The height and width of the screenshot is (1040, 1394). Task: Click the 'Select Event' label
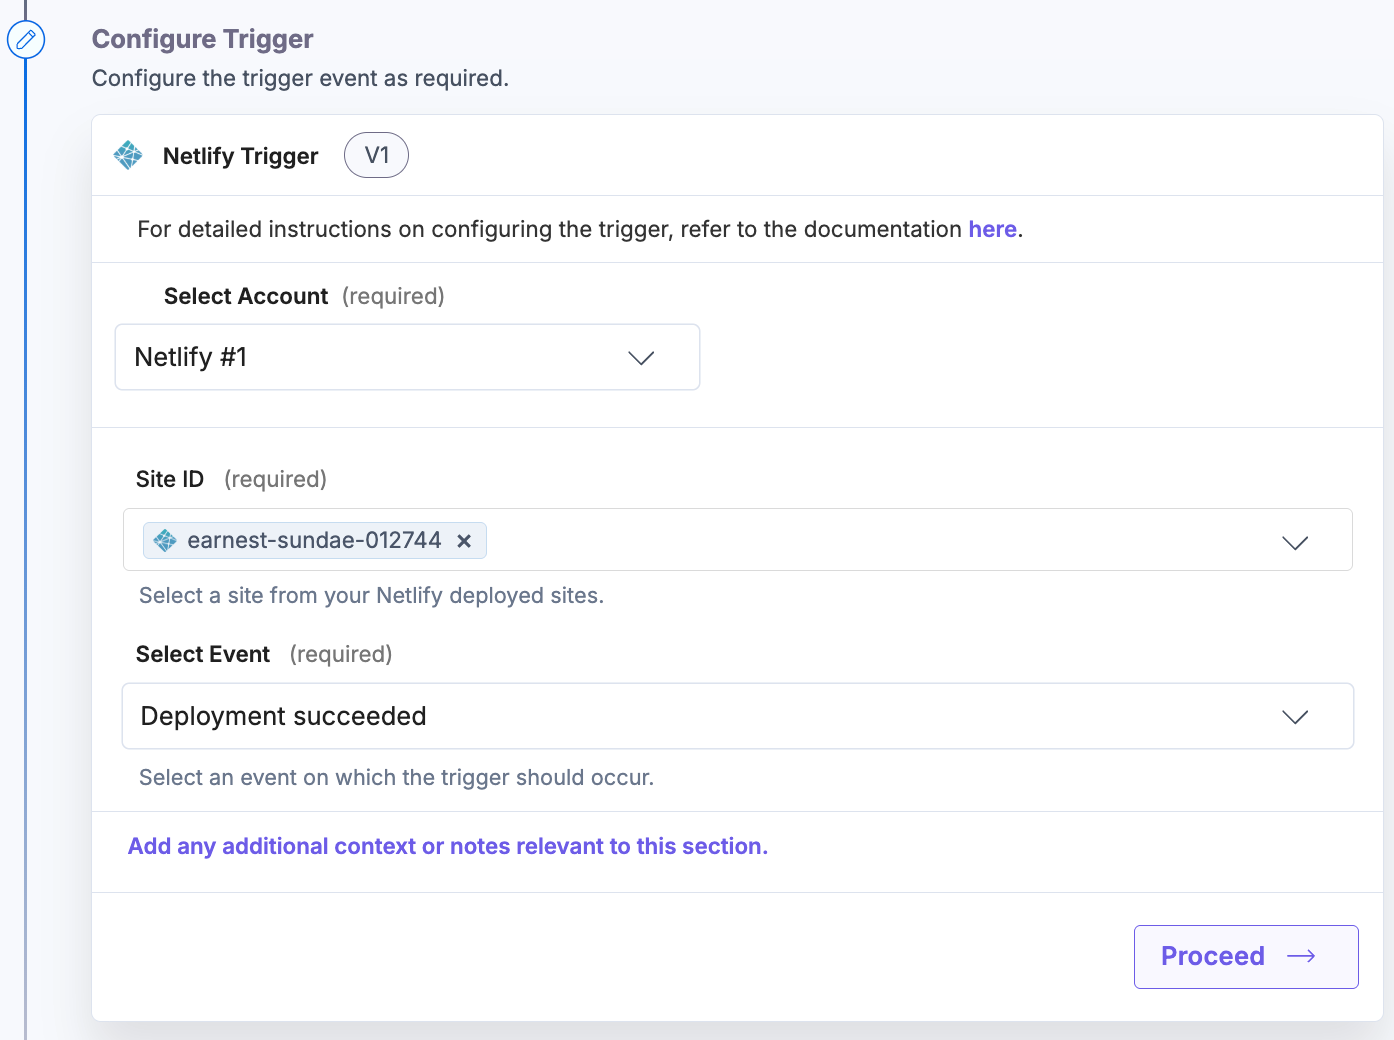[x=203, y=654]
